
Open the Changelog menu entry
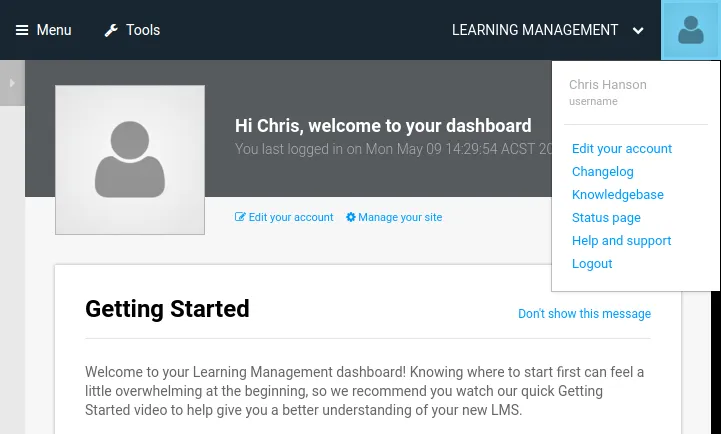point(603,172)
